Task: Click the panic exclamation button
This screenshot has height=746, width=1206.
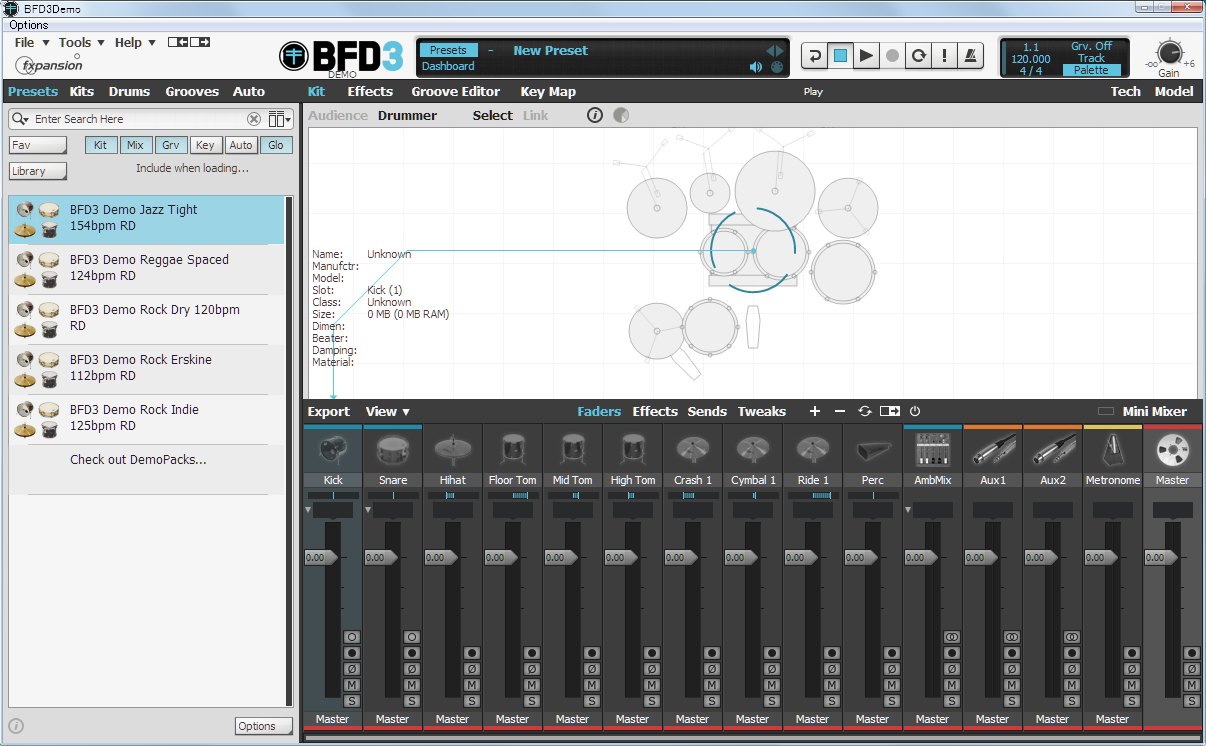Action: point(944,56)
